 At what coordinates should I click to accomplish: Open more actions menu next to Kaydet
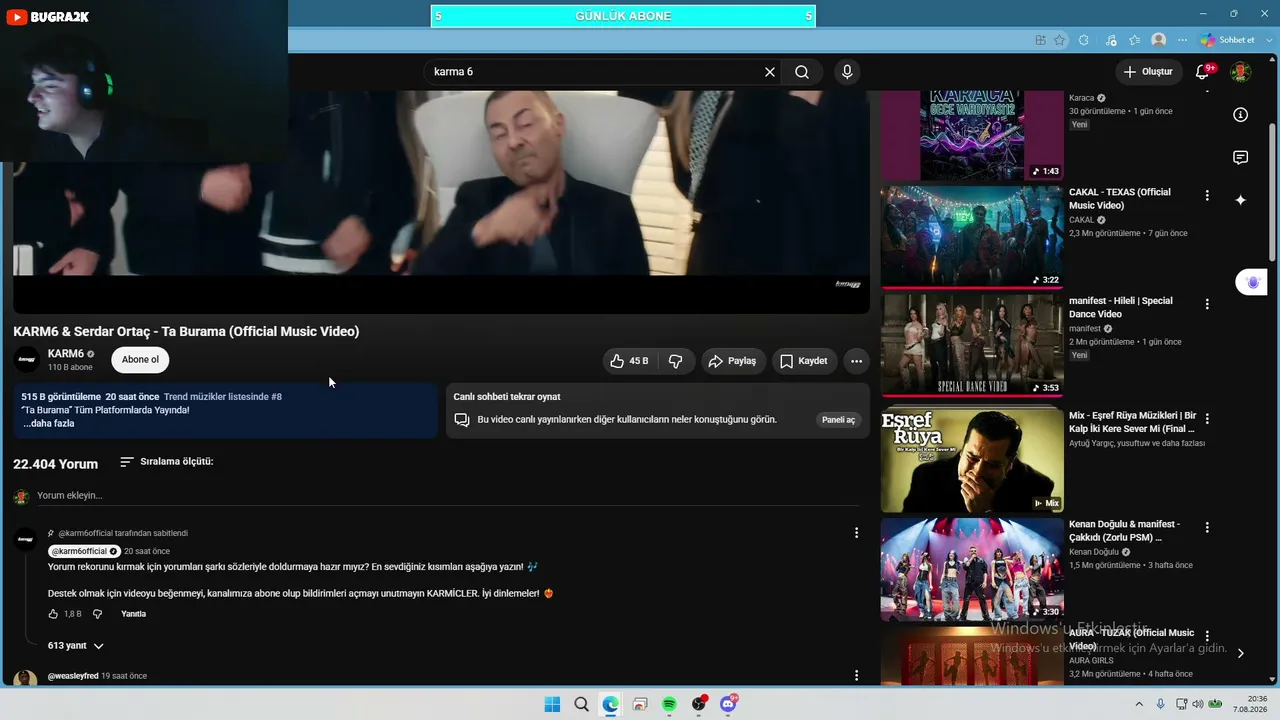click(856, 361)
